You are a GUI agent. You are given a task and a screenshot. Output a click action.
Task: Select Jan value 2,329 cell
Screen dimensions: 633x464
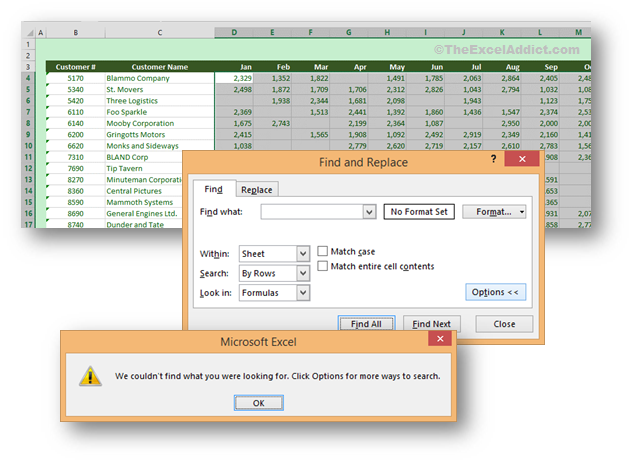tap(234, 78)
